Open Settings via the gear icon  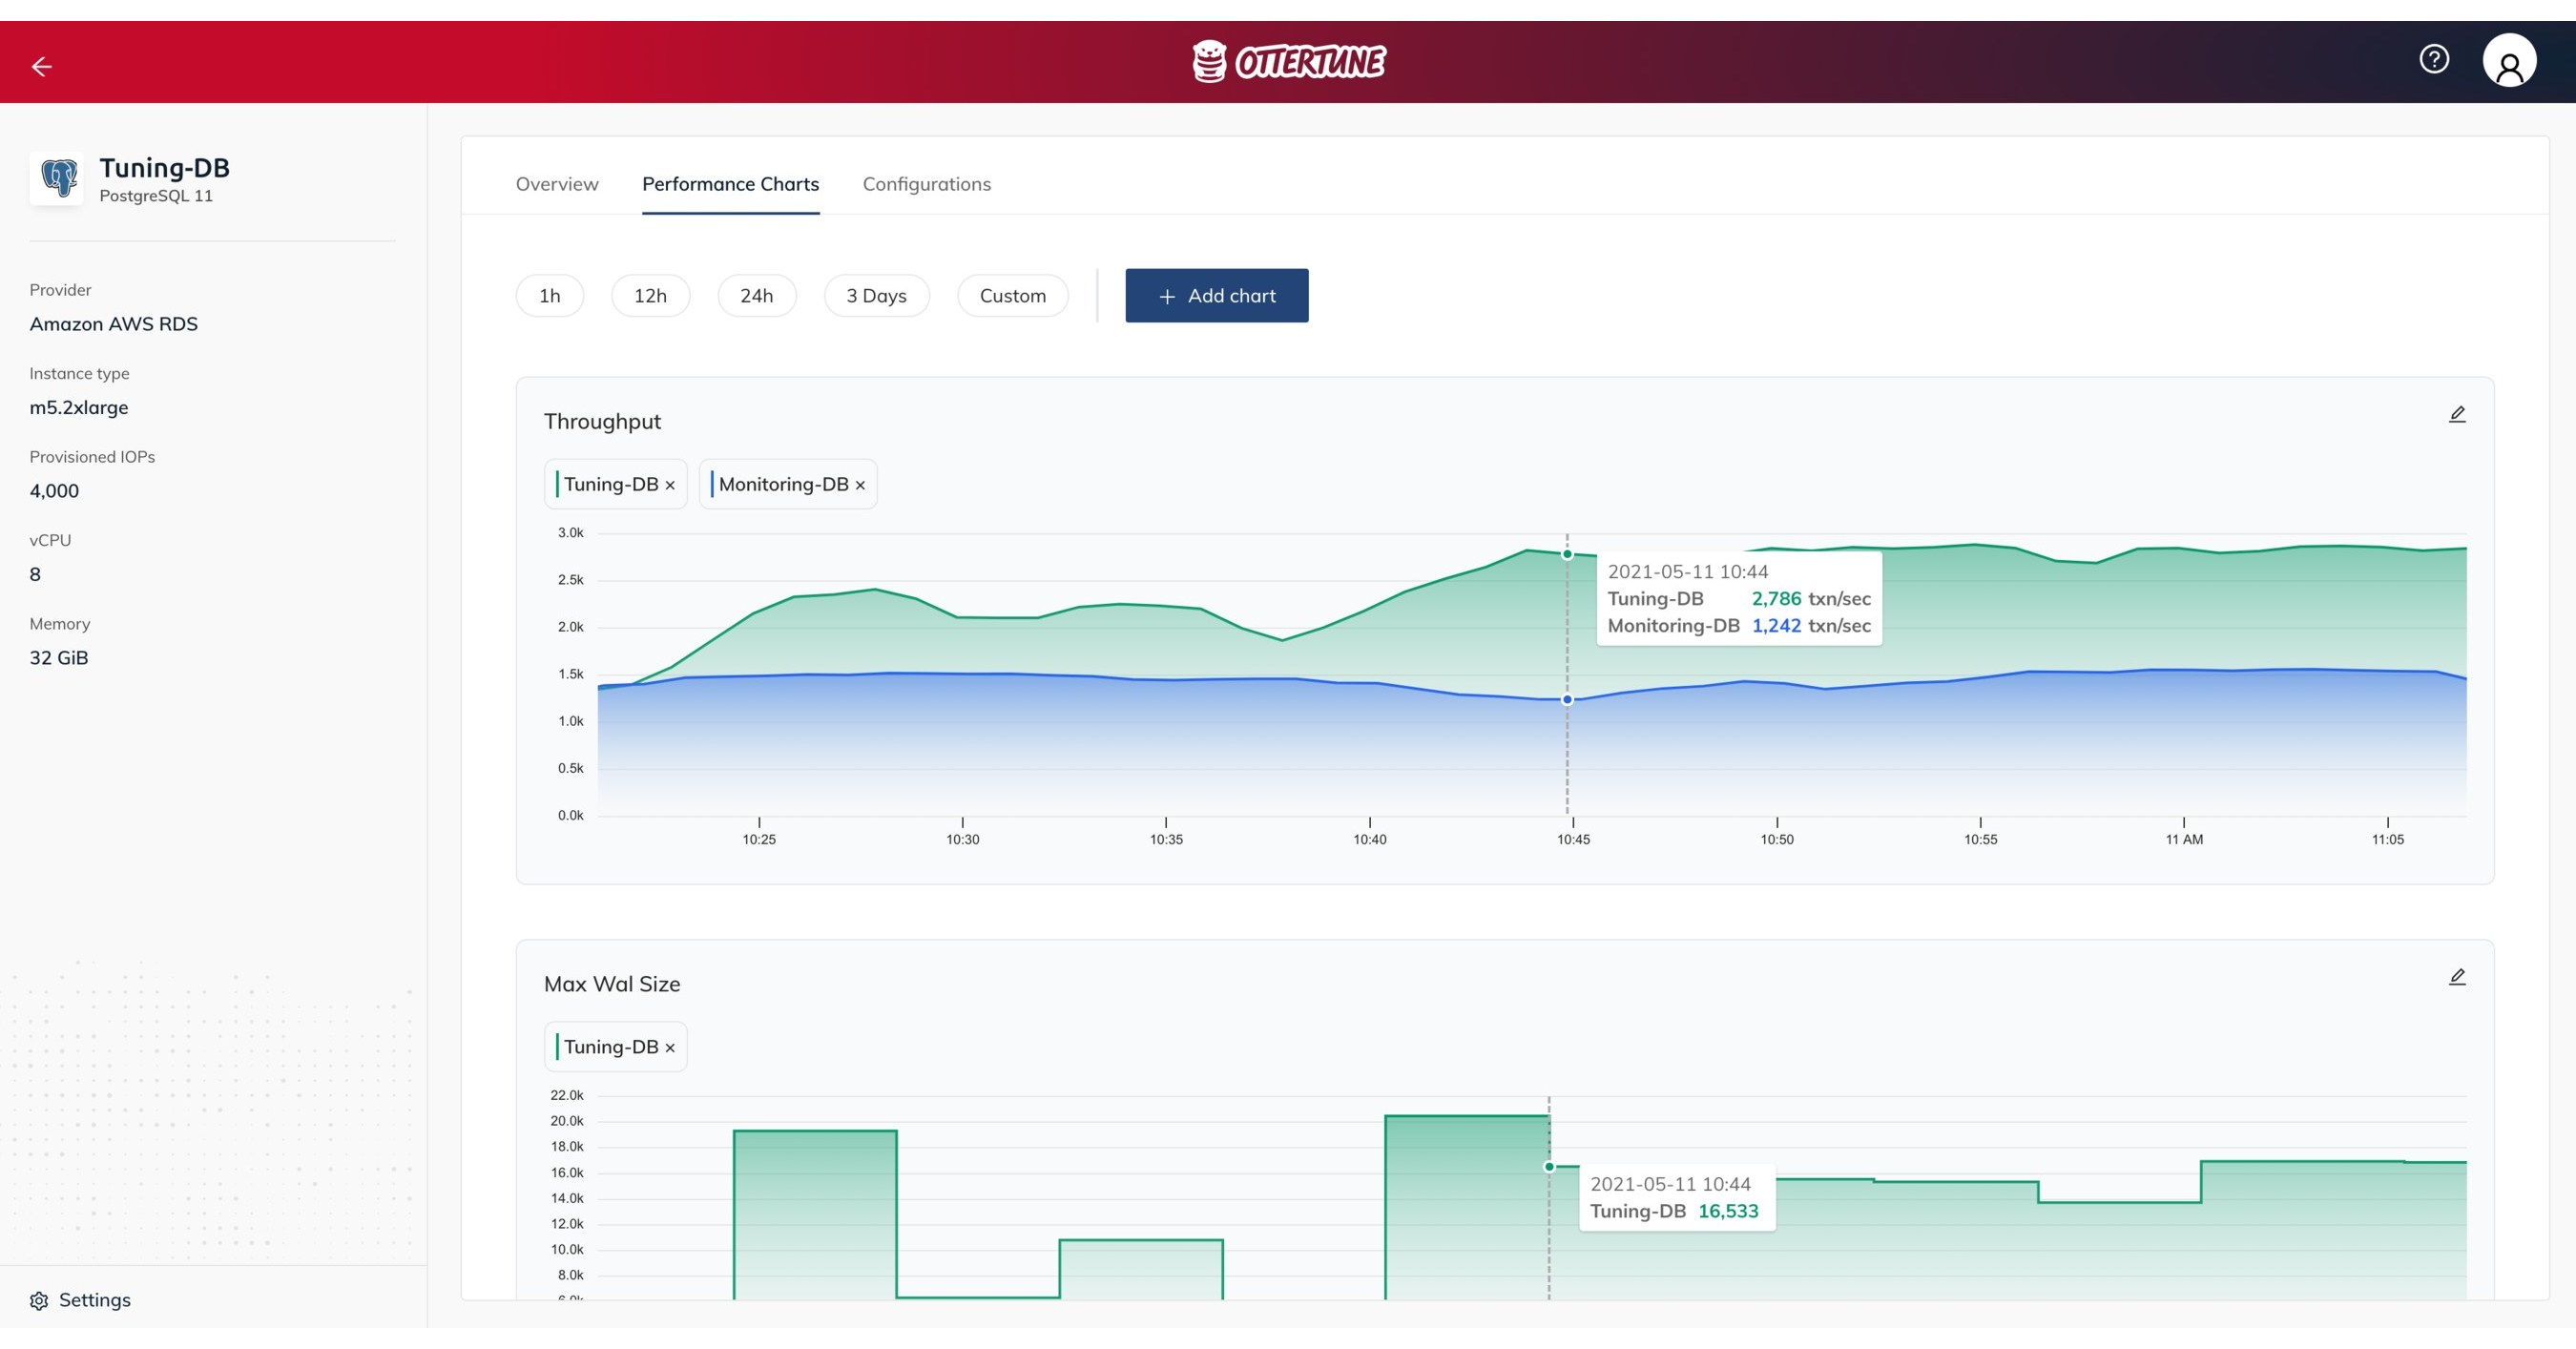coord(40,1300)
